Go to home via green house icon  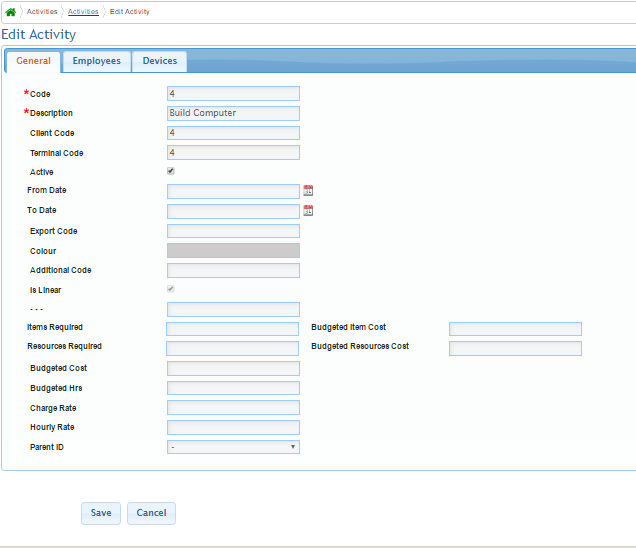coord(11,12)
